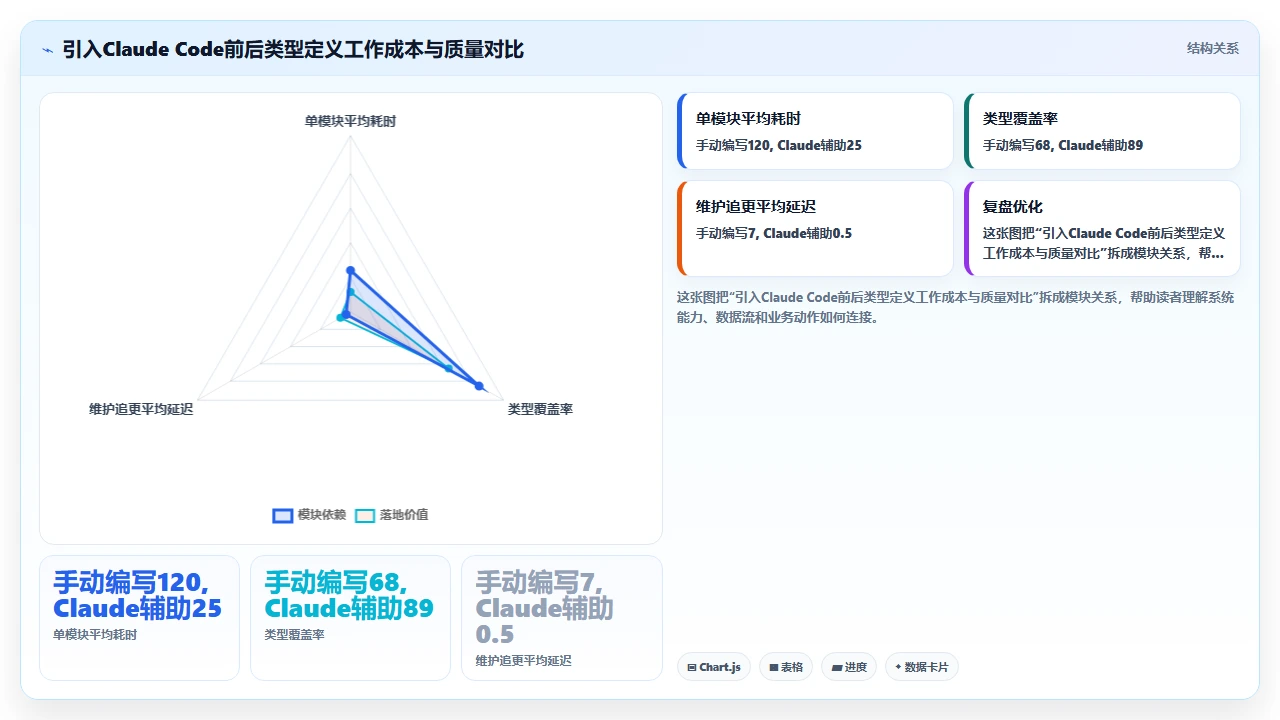Click the 表格 tag chip
The height and width of the screenshot is (720, 1280).
pyautogui.click(x=785, y=667)
